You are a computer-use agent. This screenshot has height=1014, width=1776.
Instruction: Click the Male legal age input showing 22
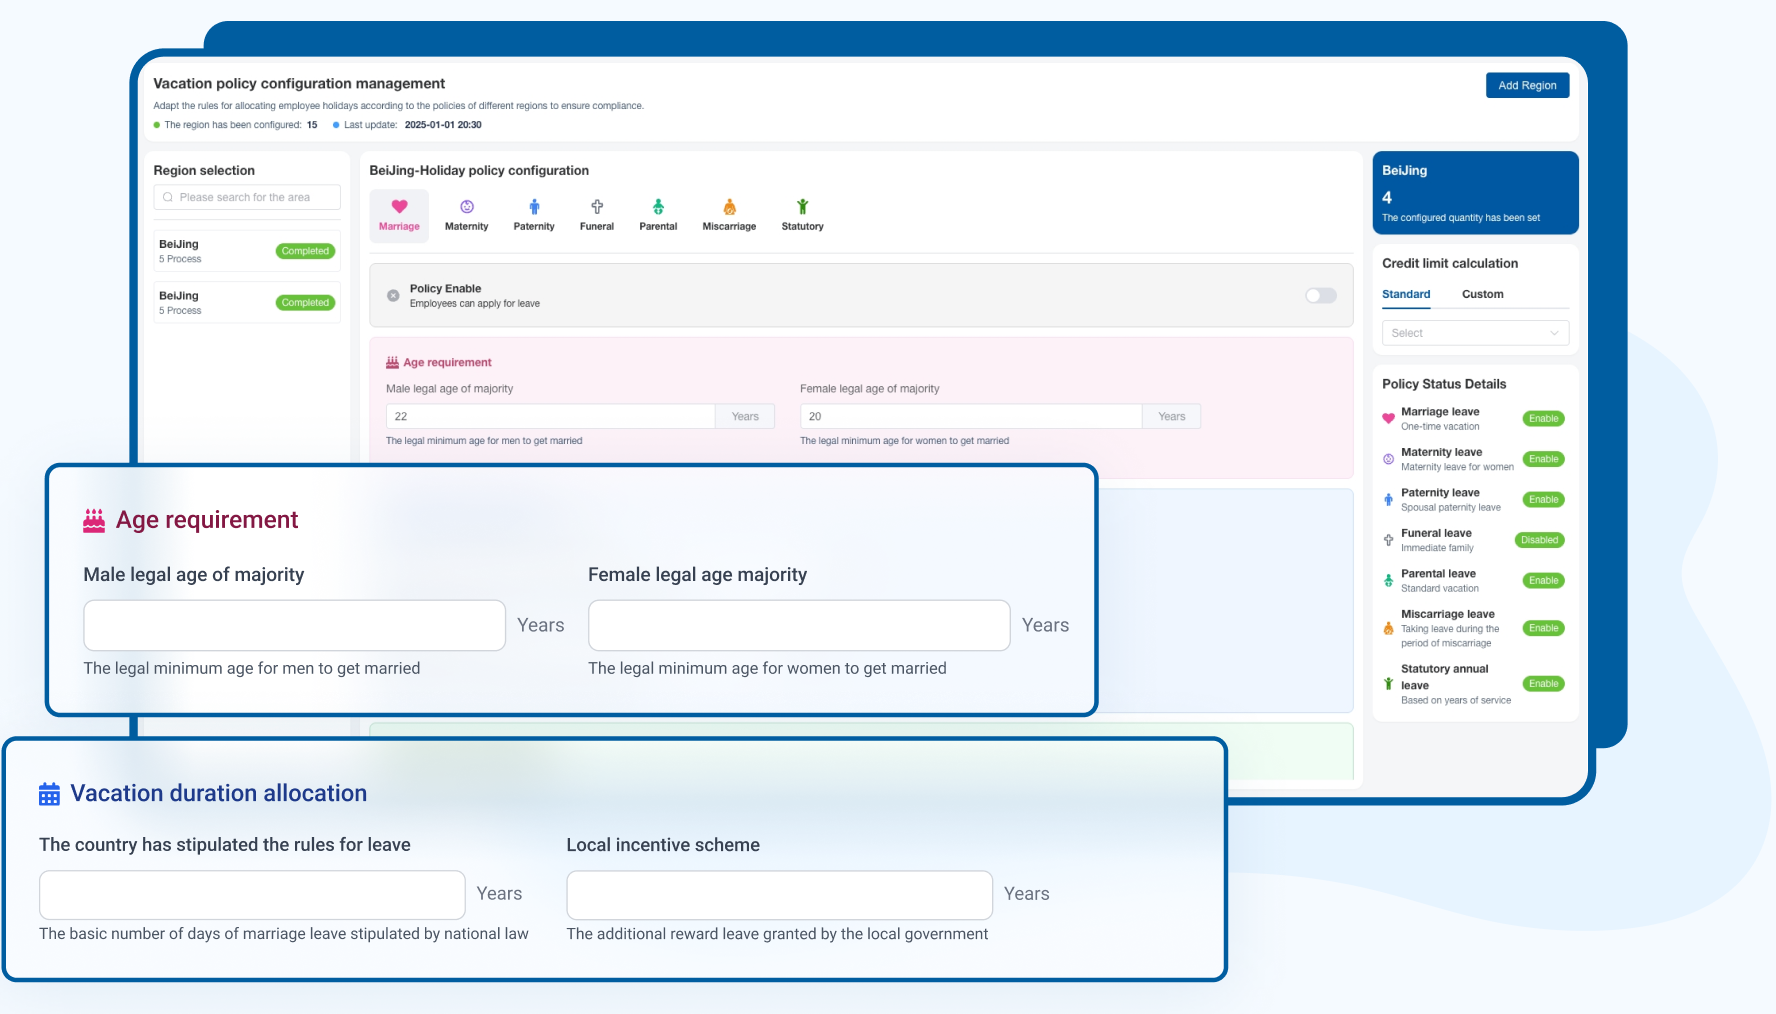click(550, 417)
